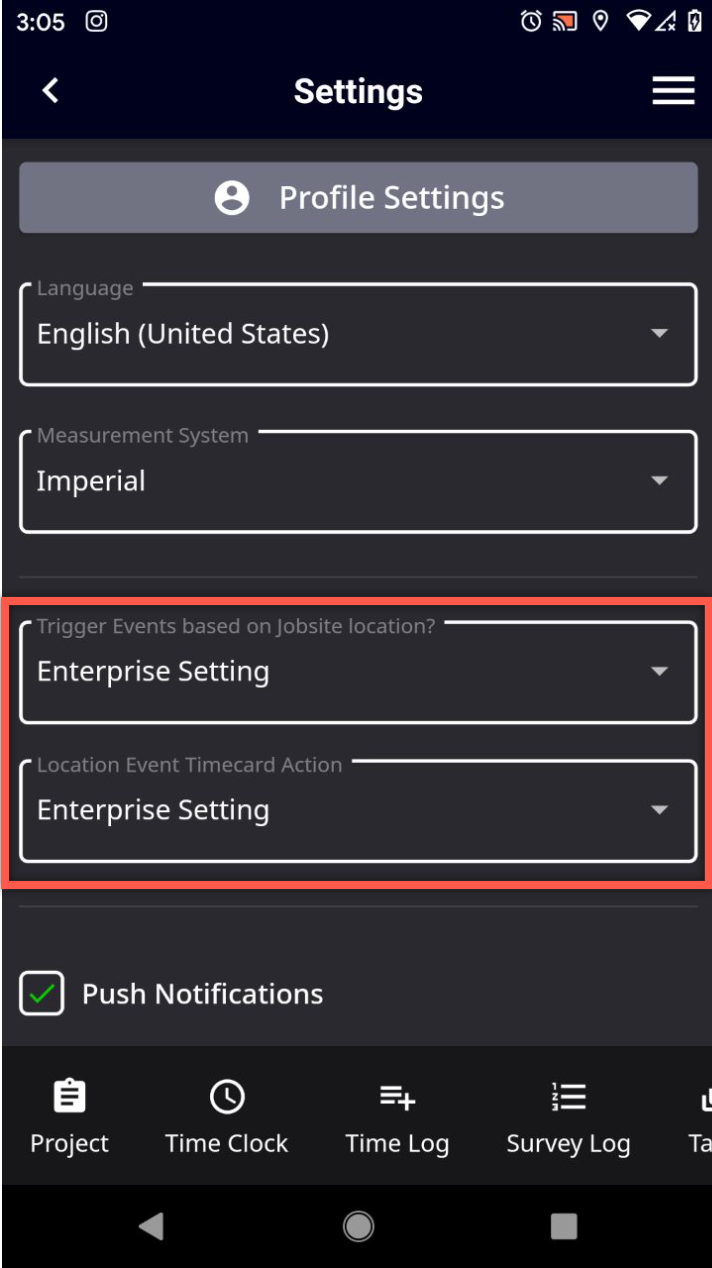This screenshot has width=712, height=1268.
Task: Open the Profile Settings button
Action: coord(358,198)
